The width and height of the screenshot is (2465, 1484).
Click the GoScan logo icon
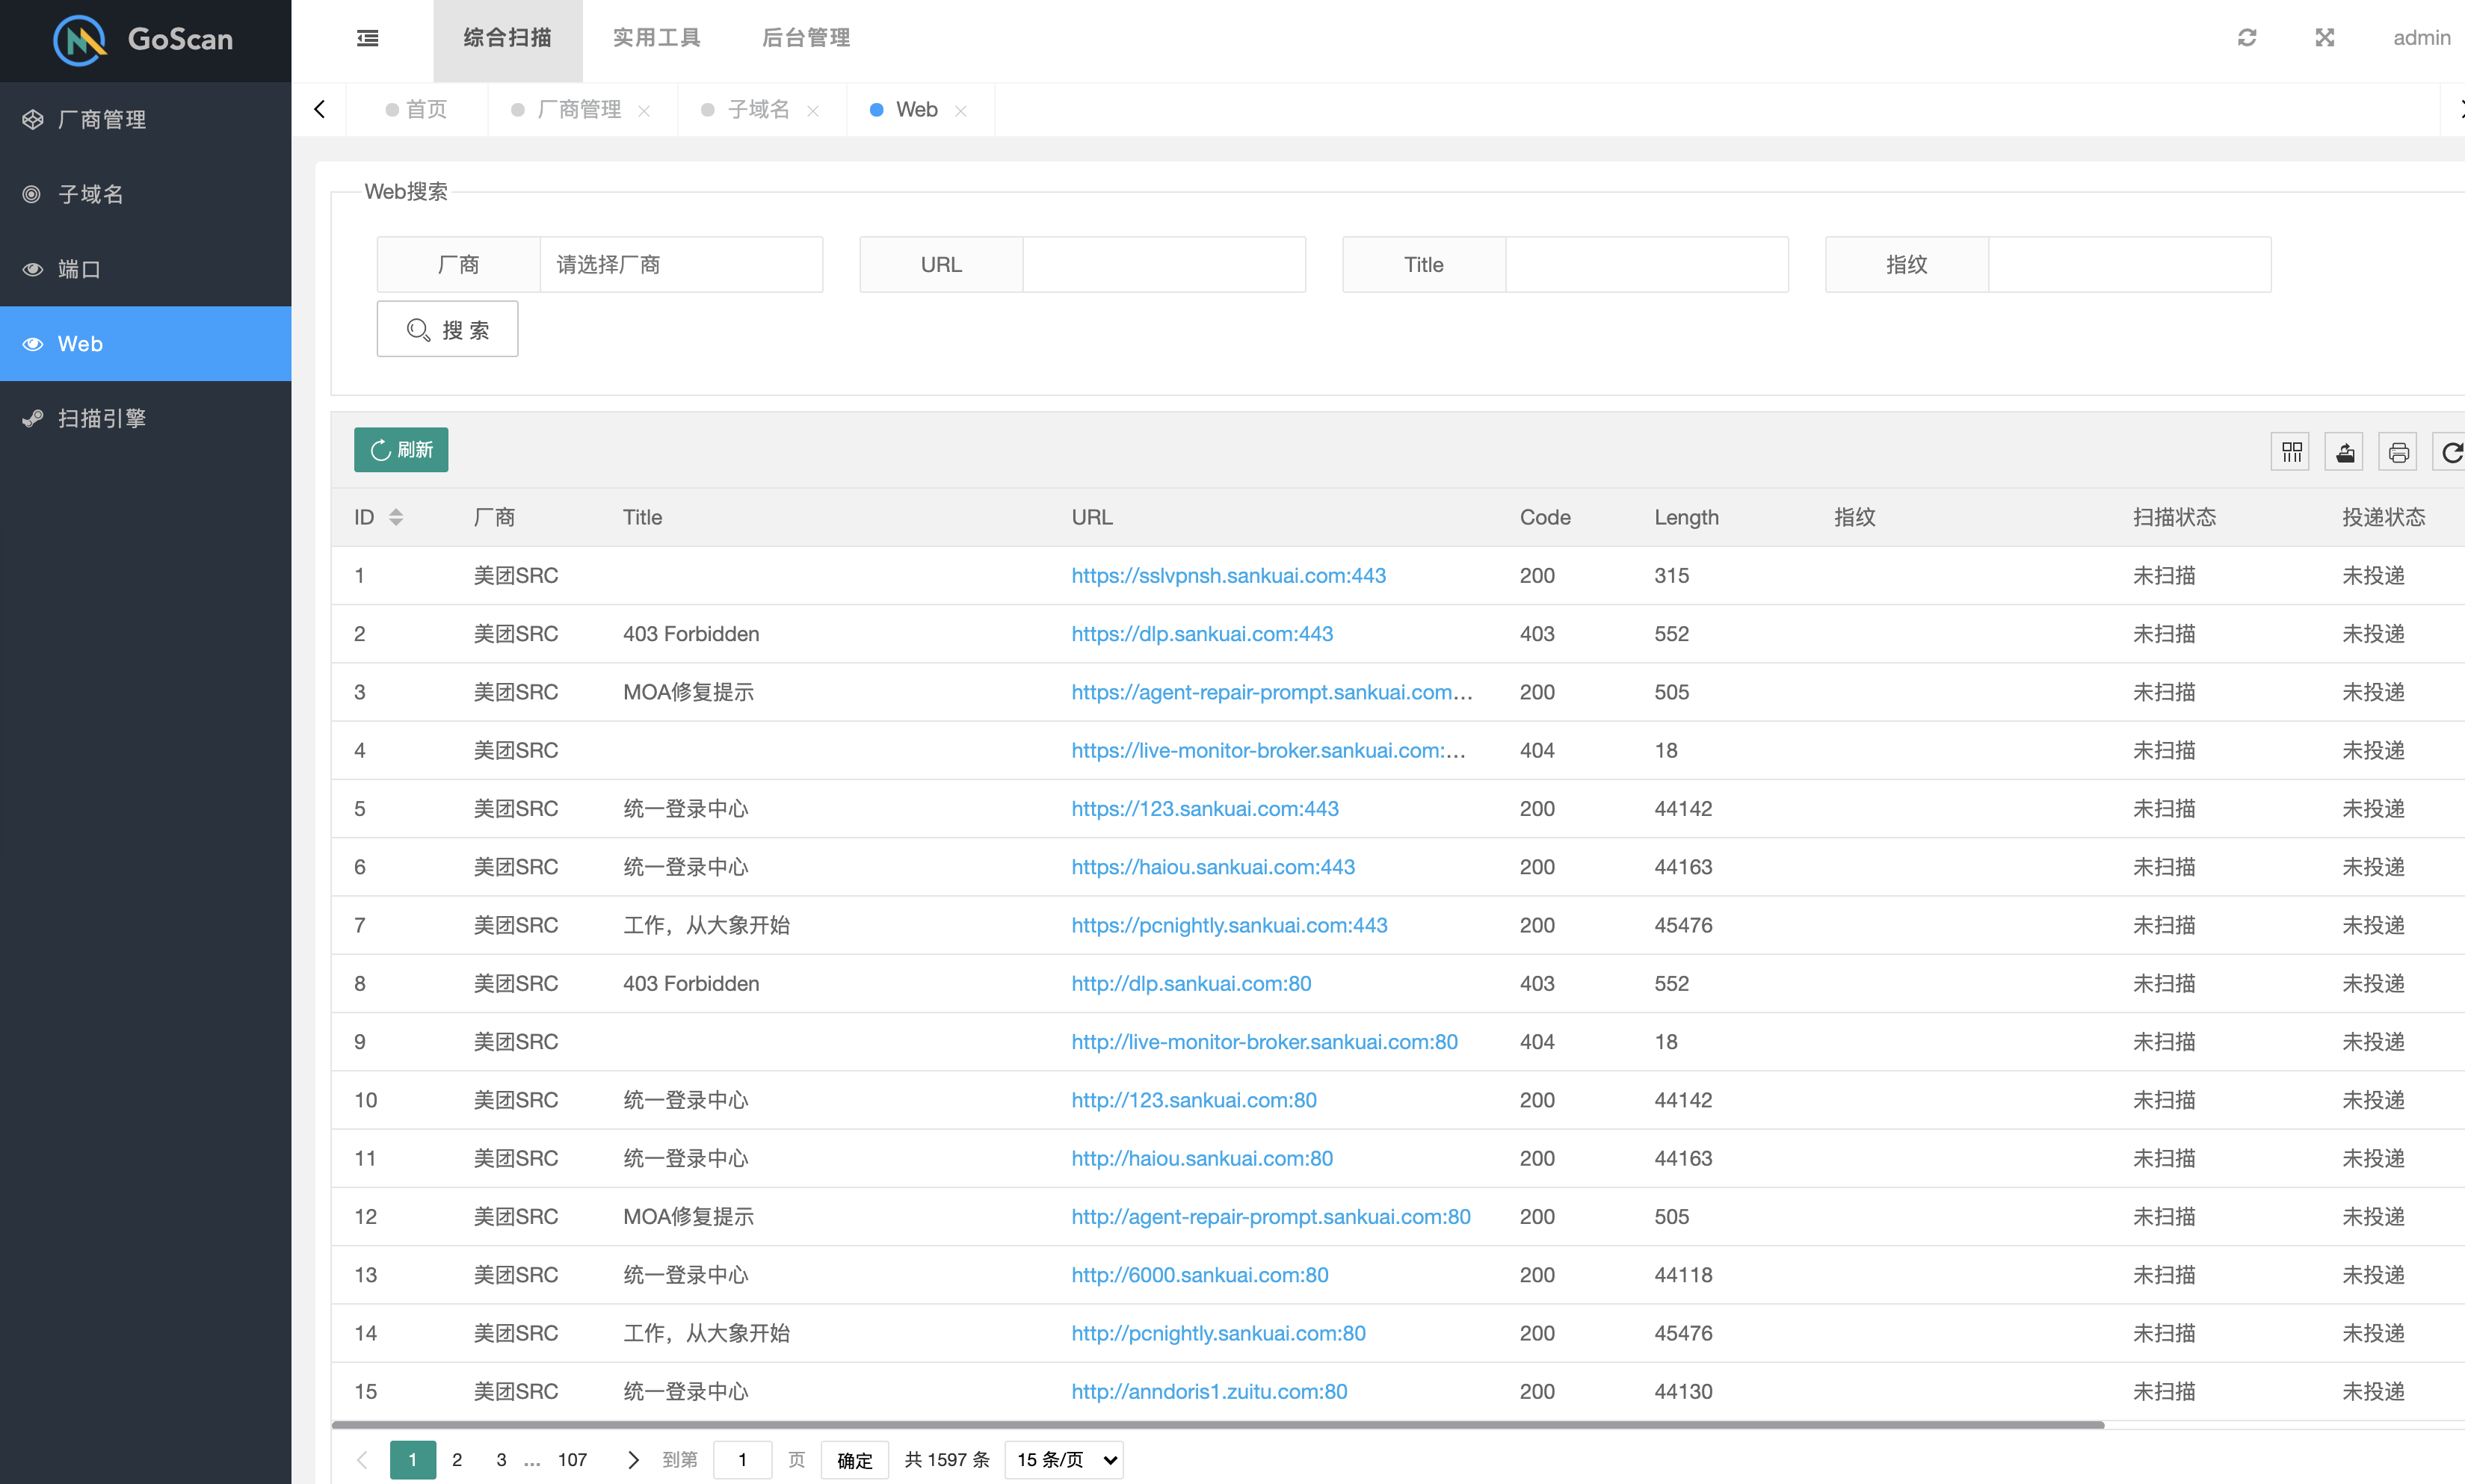(x=79, y=40)
